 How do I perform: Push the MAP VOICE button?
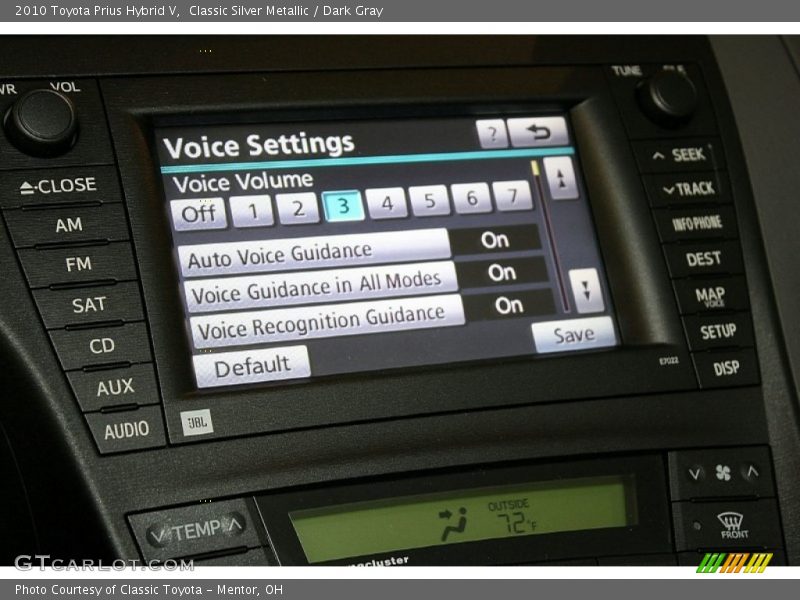710,295
